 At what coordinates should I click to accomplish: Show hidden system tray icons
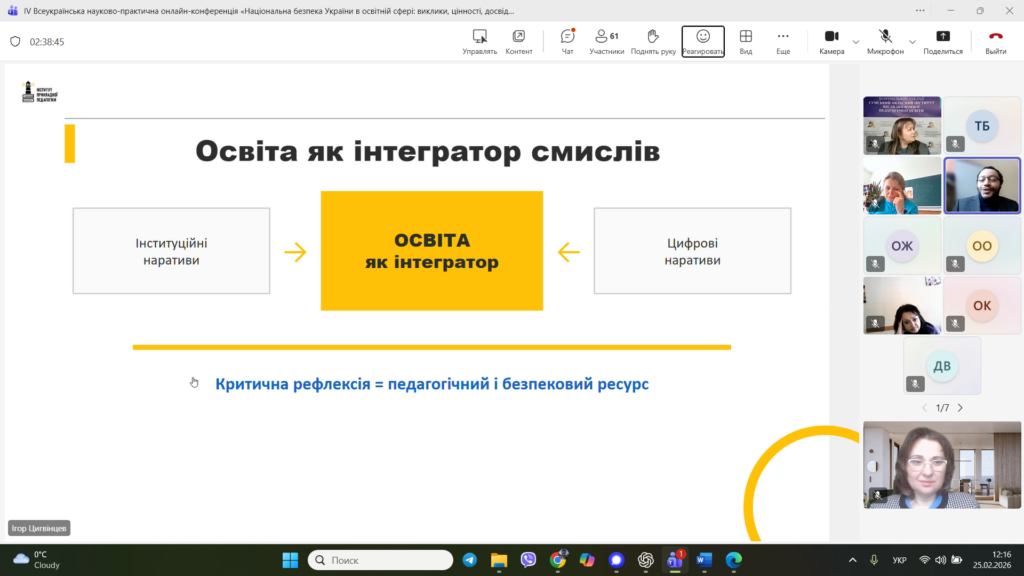[x=852, y=560]
